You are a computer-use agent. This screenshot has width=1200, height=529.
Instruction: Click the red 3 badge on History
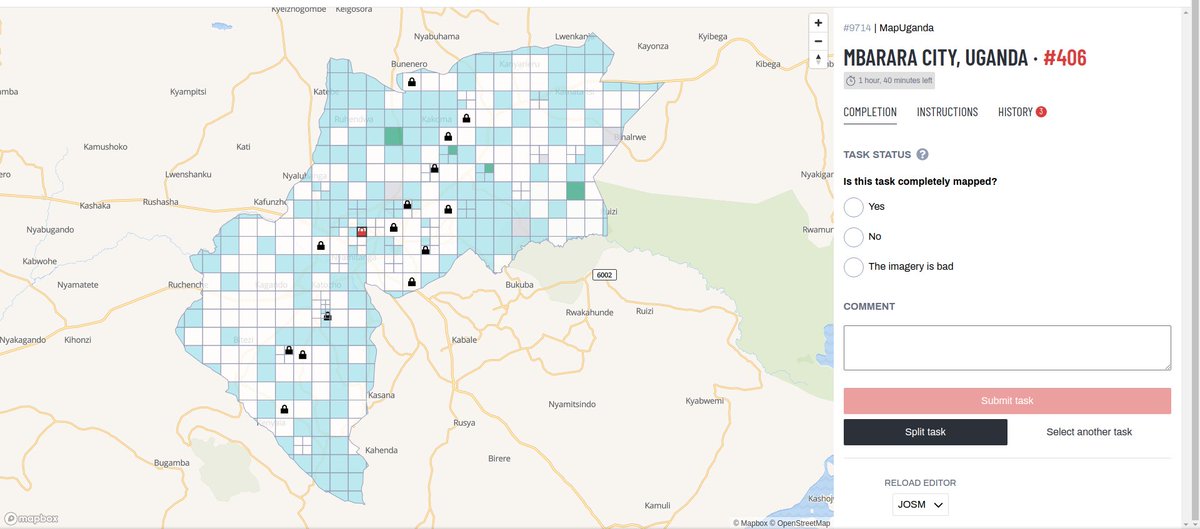(1041, 112)
